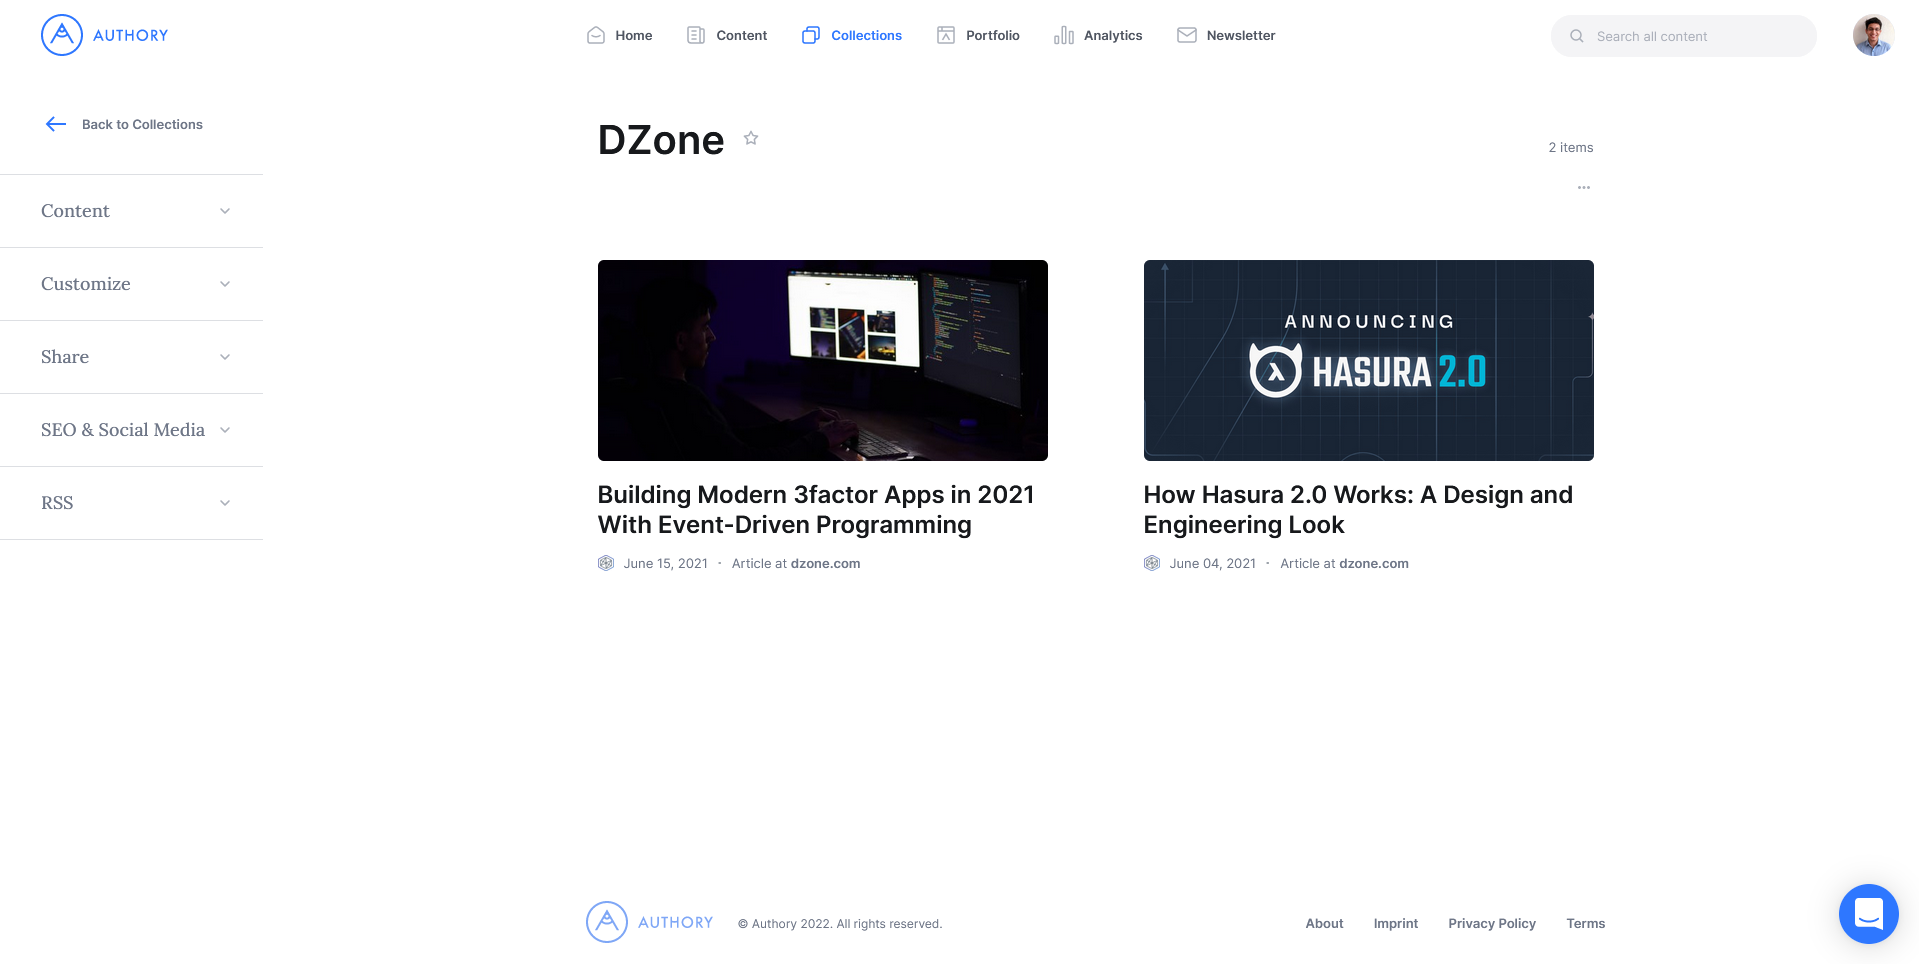1919x964 pixels.
Task: Click the search magnifier icon
Action: click(x=1577, y=36)
